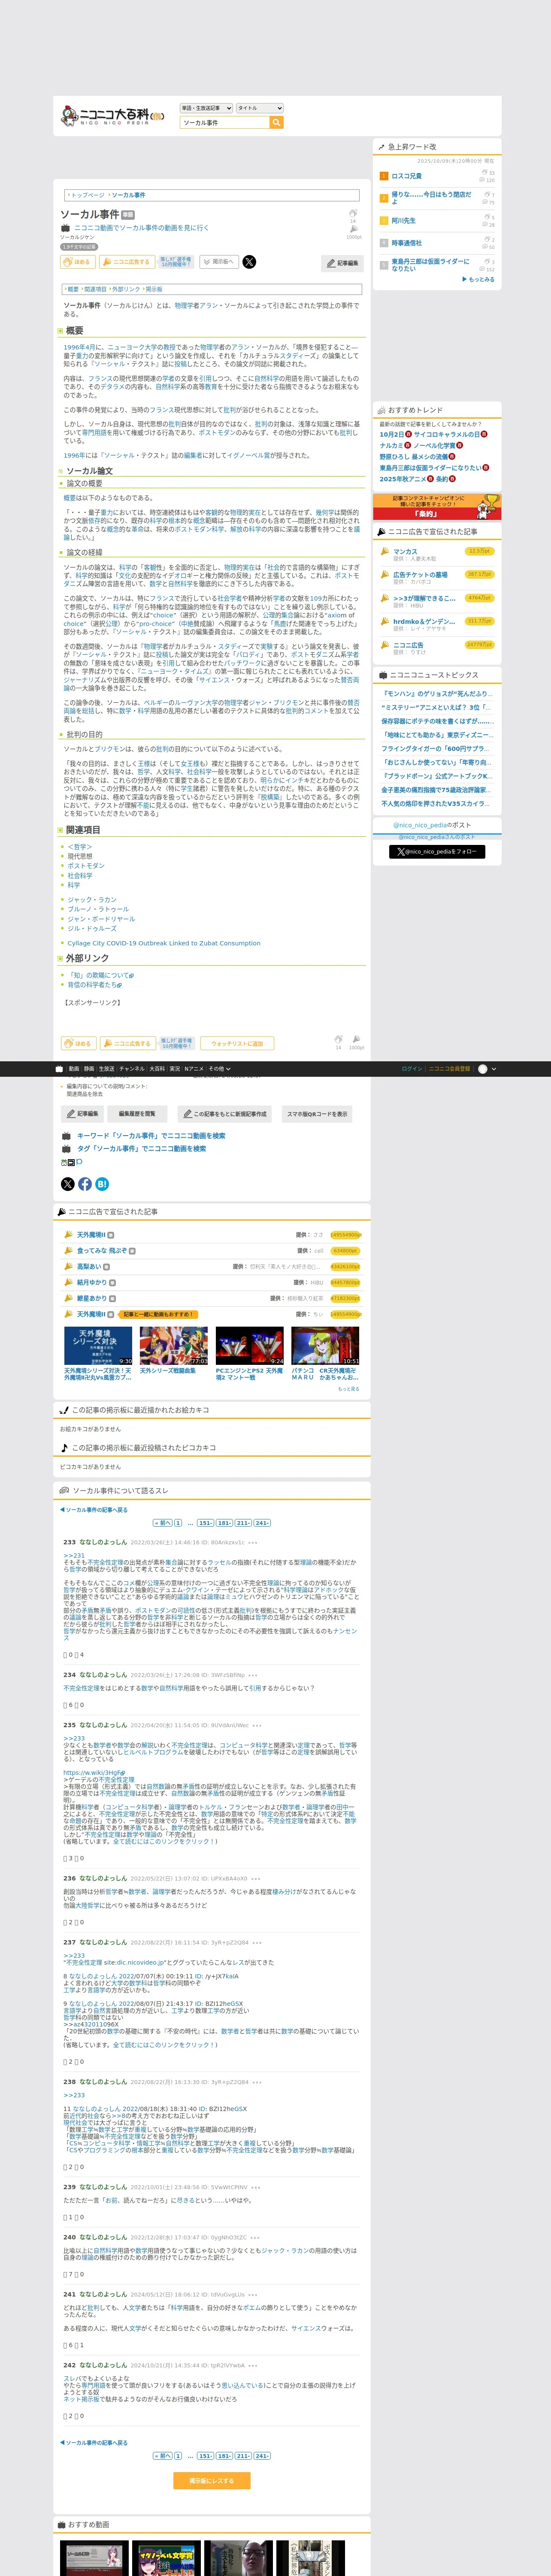Open 天外魔境シリーズ対決 video thumbnail

98,1346
